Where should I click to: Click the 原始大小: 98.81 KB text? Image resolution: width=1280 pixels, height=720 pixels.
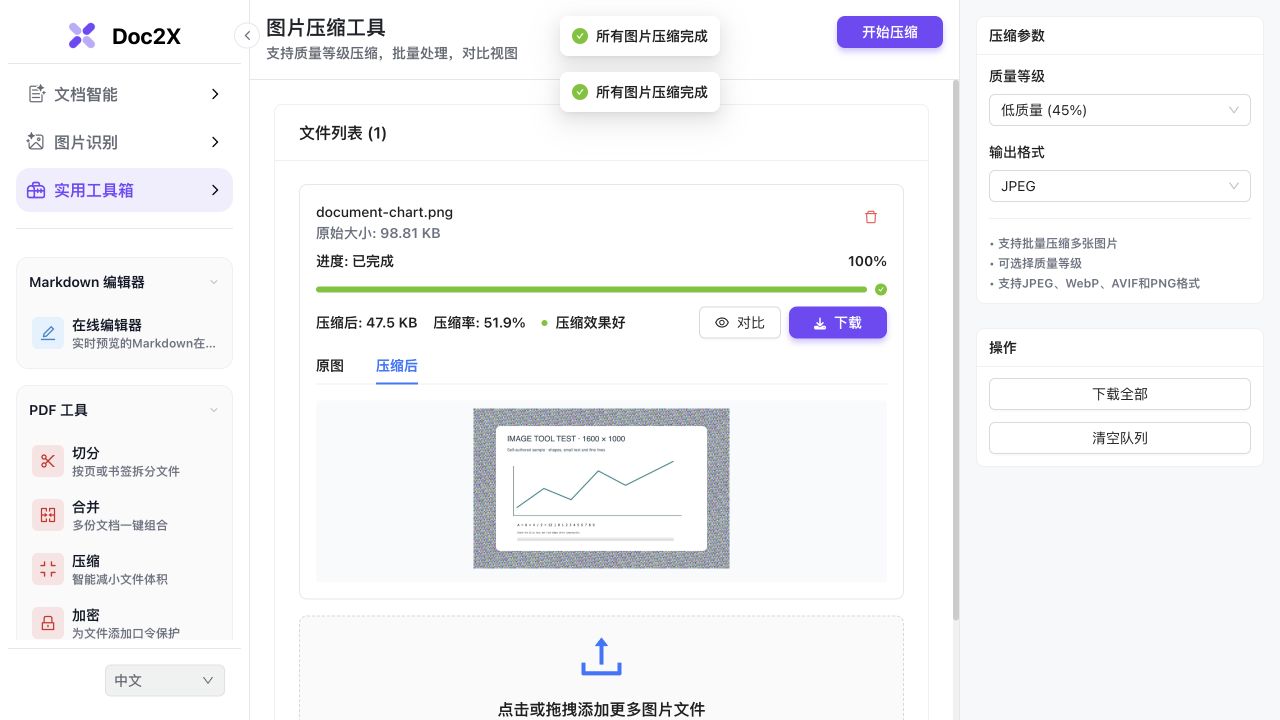point(378,233)
